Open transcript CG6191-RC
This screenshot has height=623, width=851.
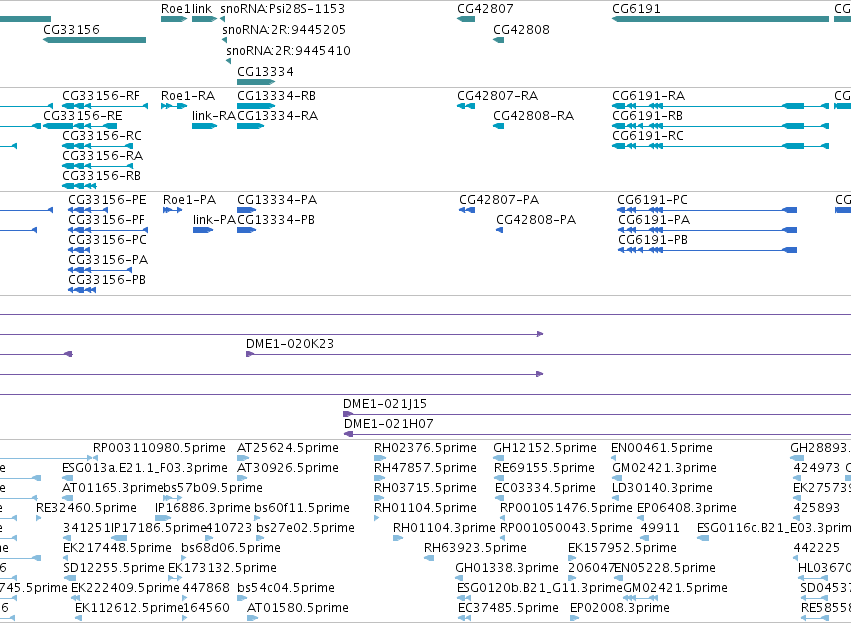click(x=648, y=136)
